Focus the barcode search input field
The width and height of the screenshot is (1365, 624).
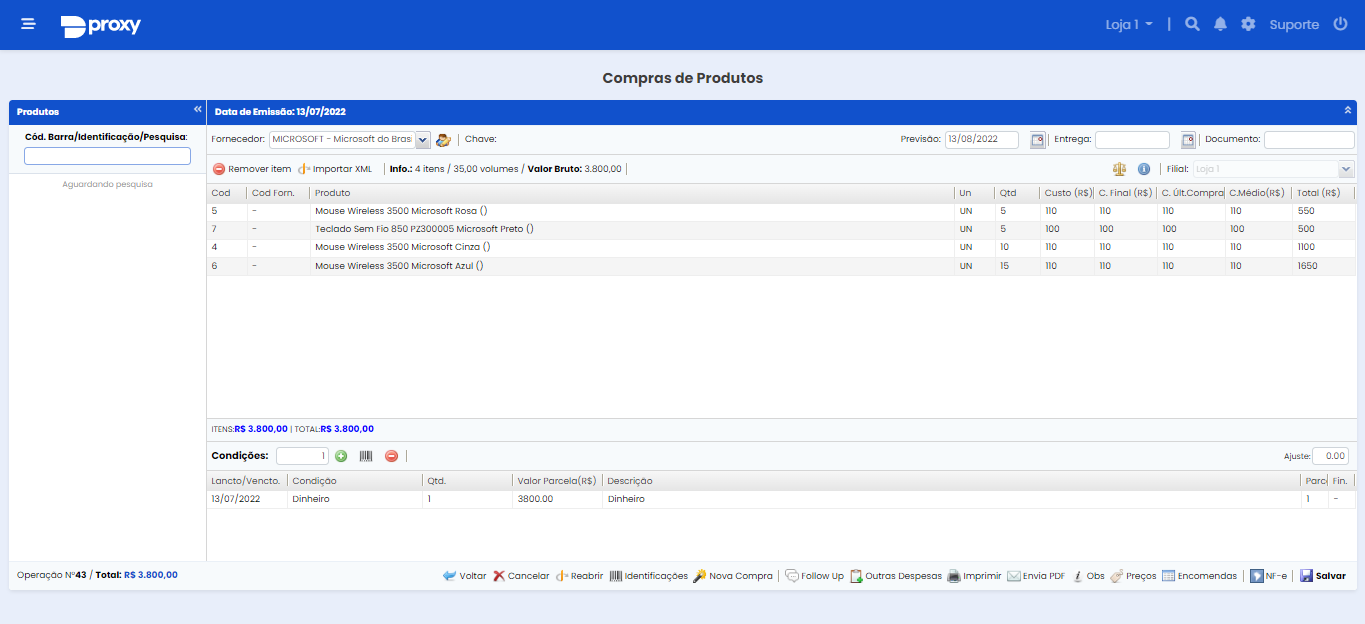click(107, 156)
